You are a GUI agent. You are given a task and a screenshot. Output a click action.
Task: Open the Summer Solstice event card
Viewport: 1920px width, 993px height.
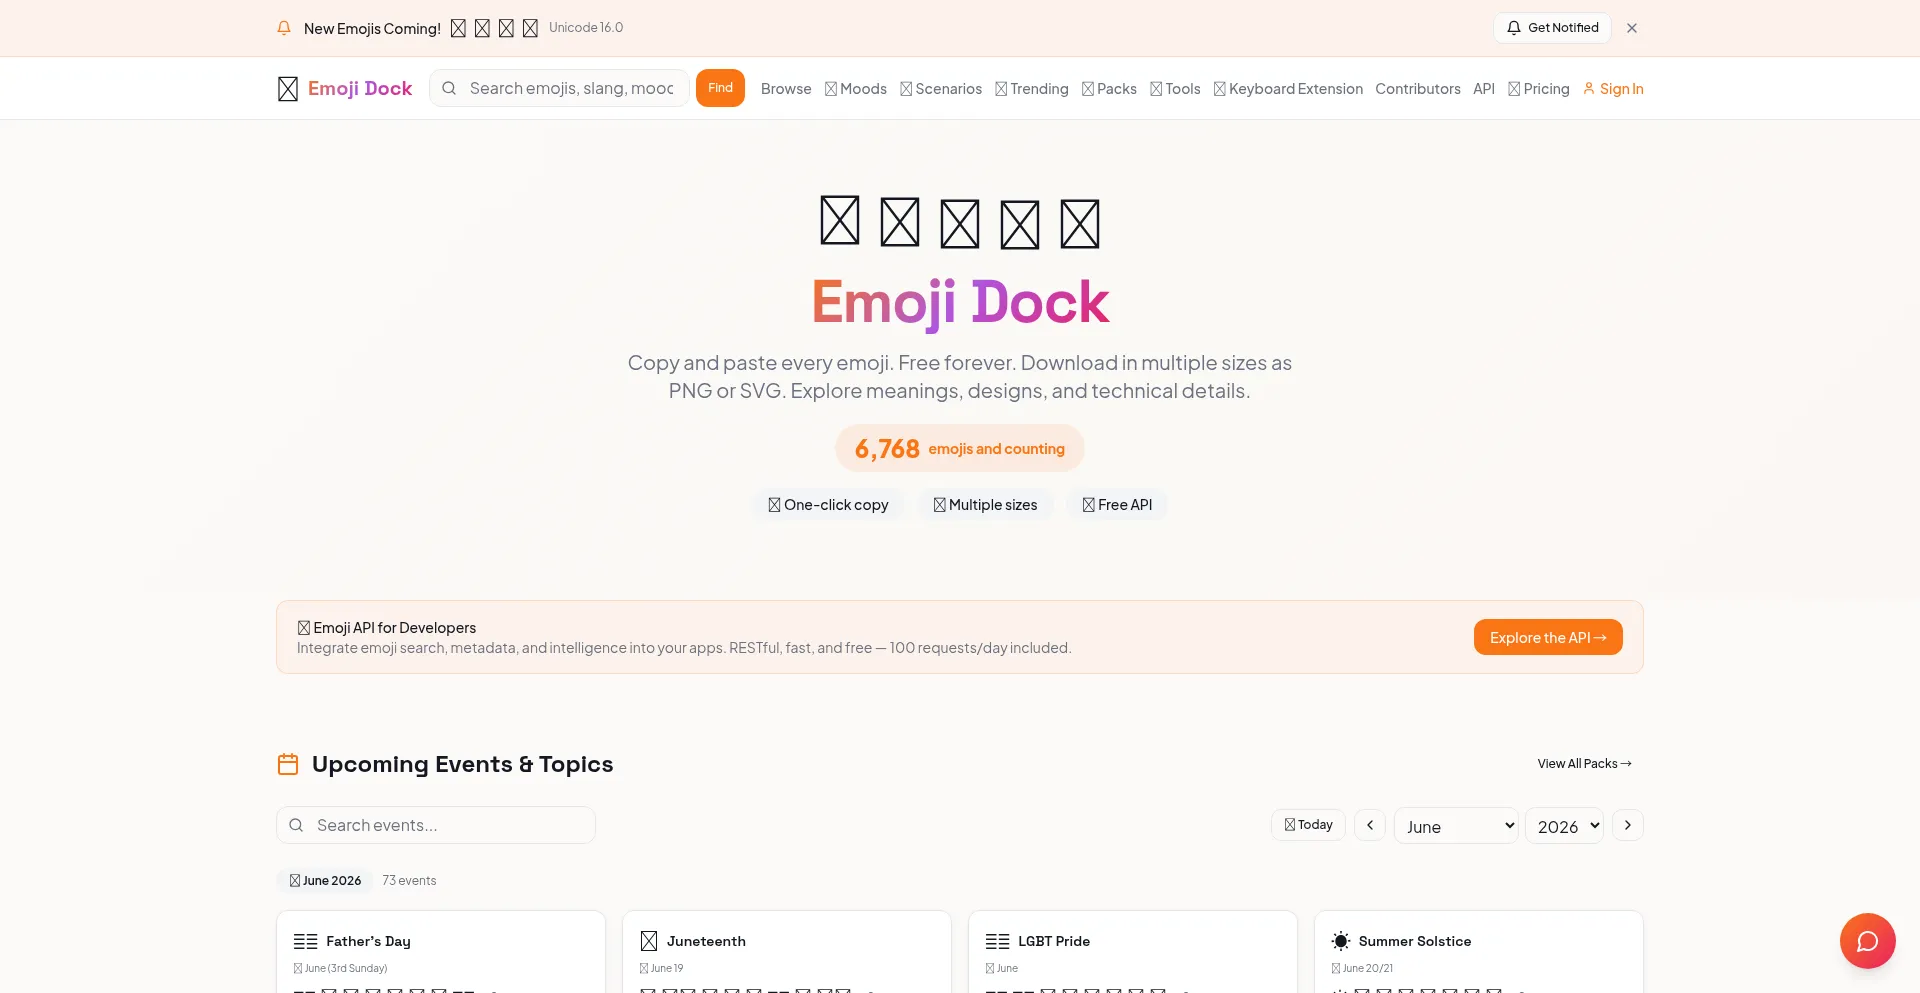click(x=1479, y=952)
